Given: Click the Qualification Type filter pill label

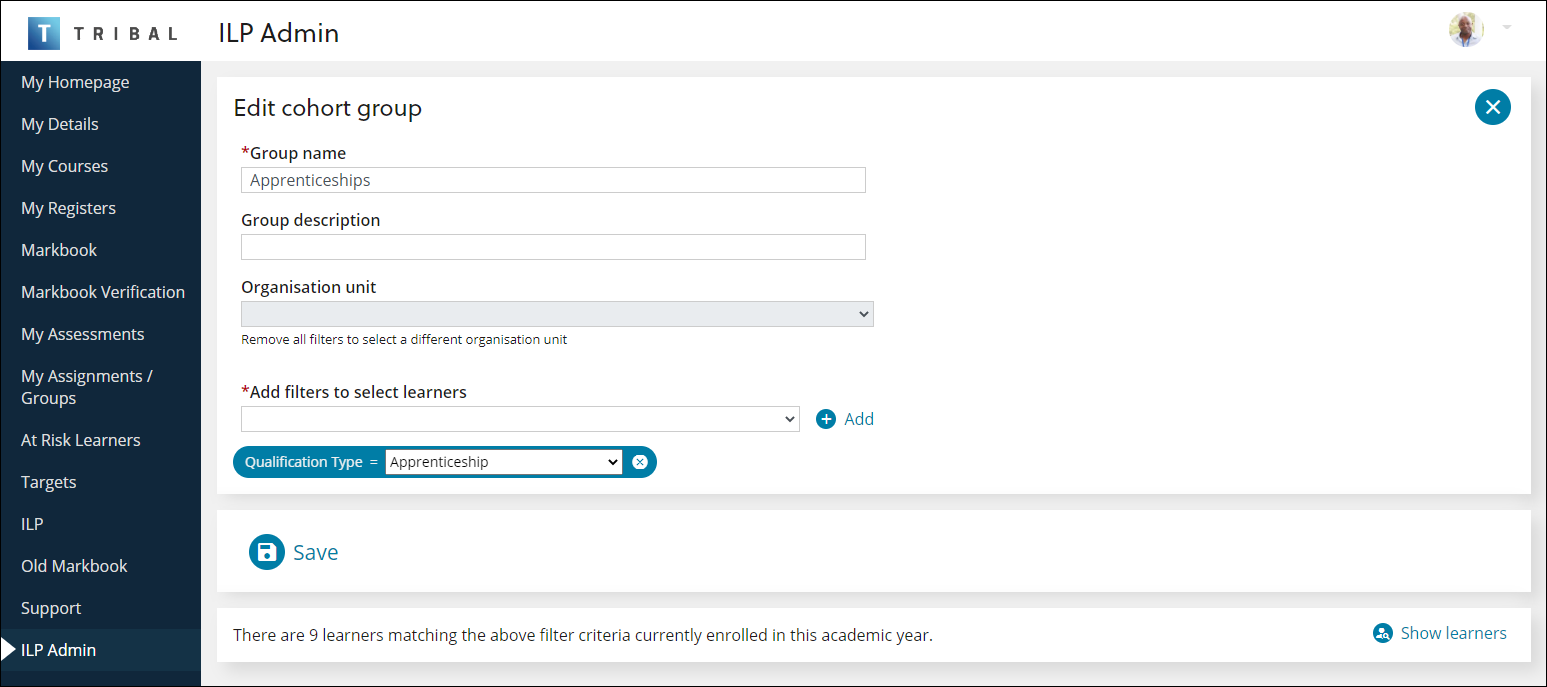Looking at the screenshot, I should (305, 461).
